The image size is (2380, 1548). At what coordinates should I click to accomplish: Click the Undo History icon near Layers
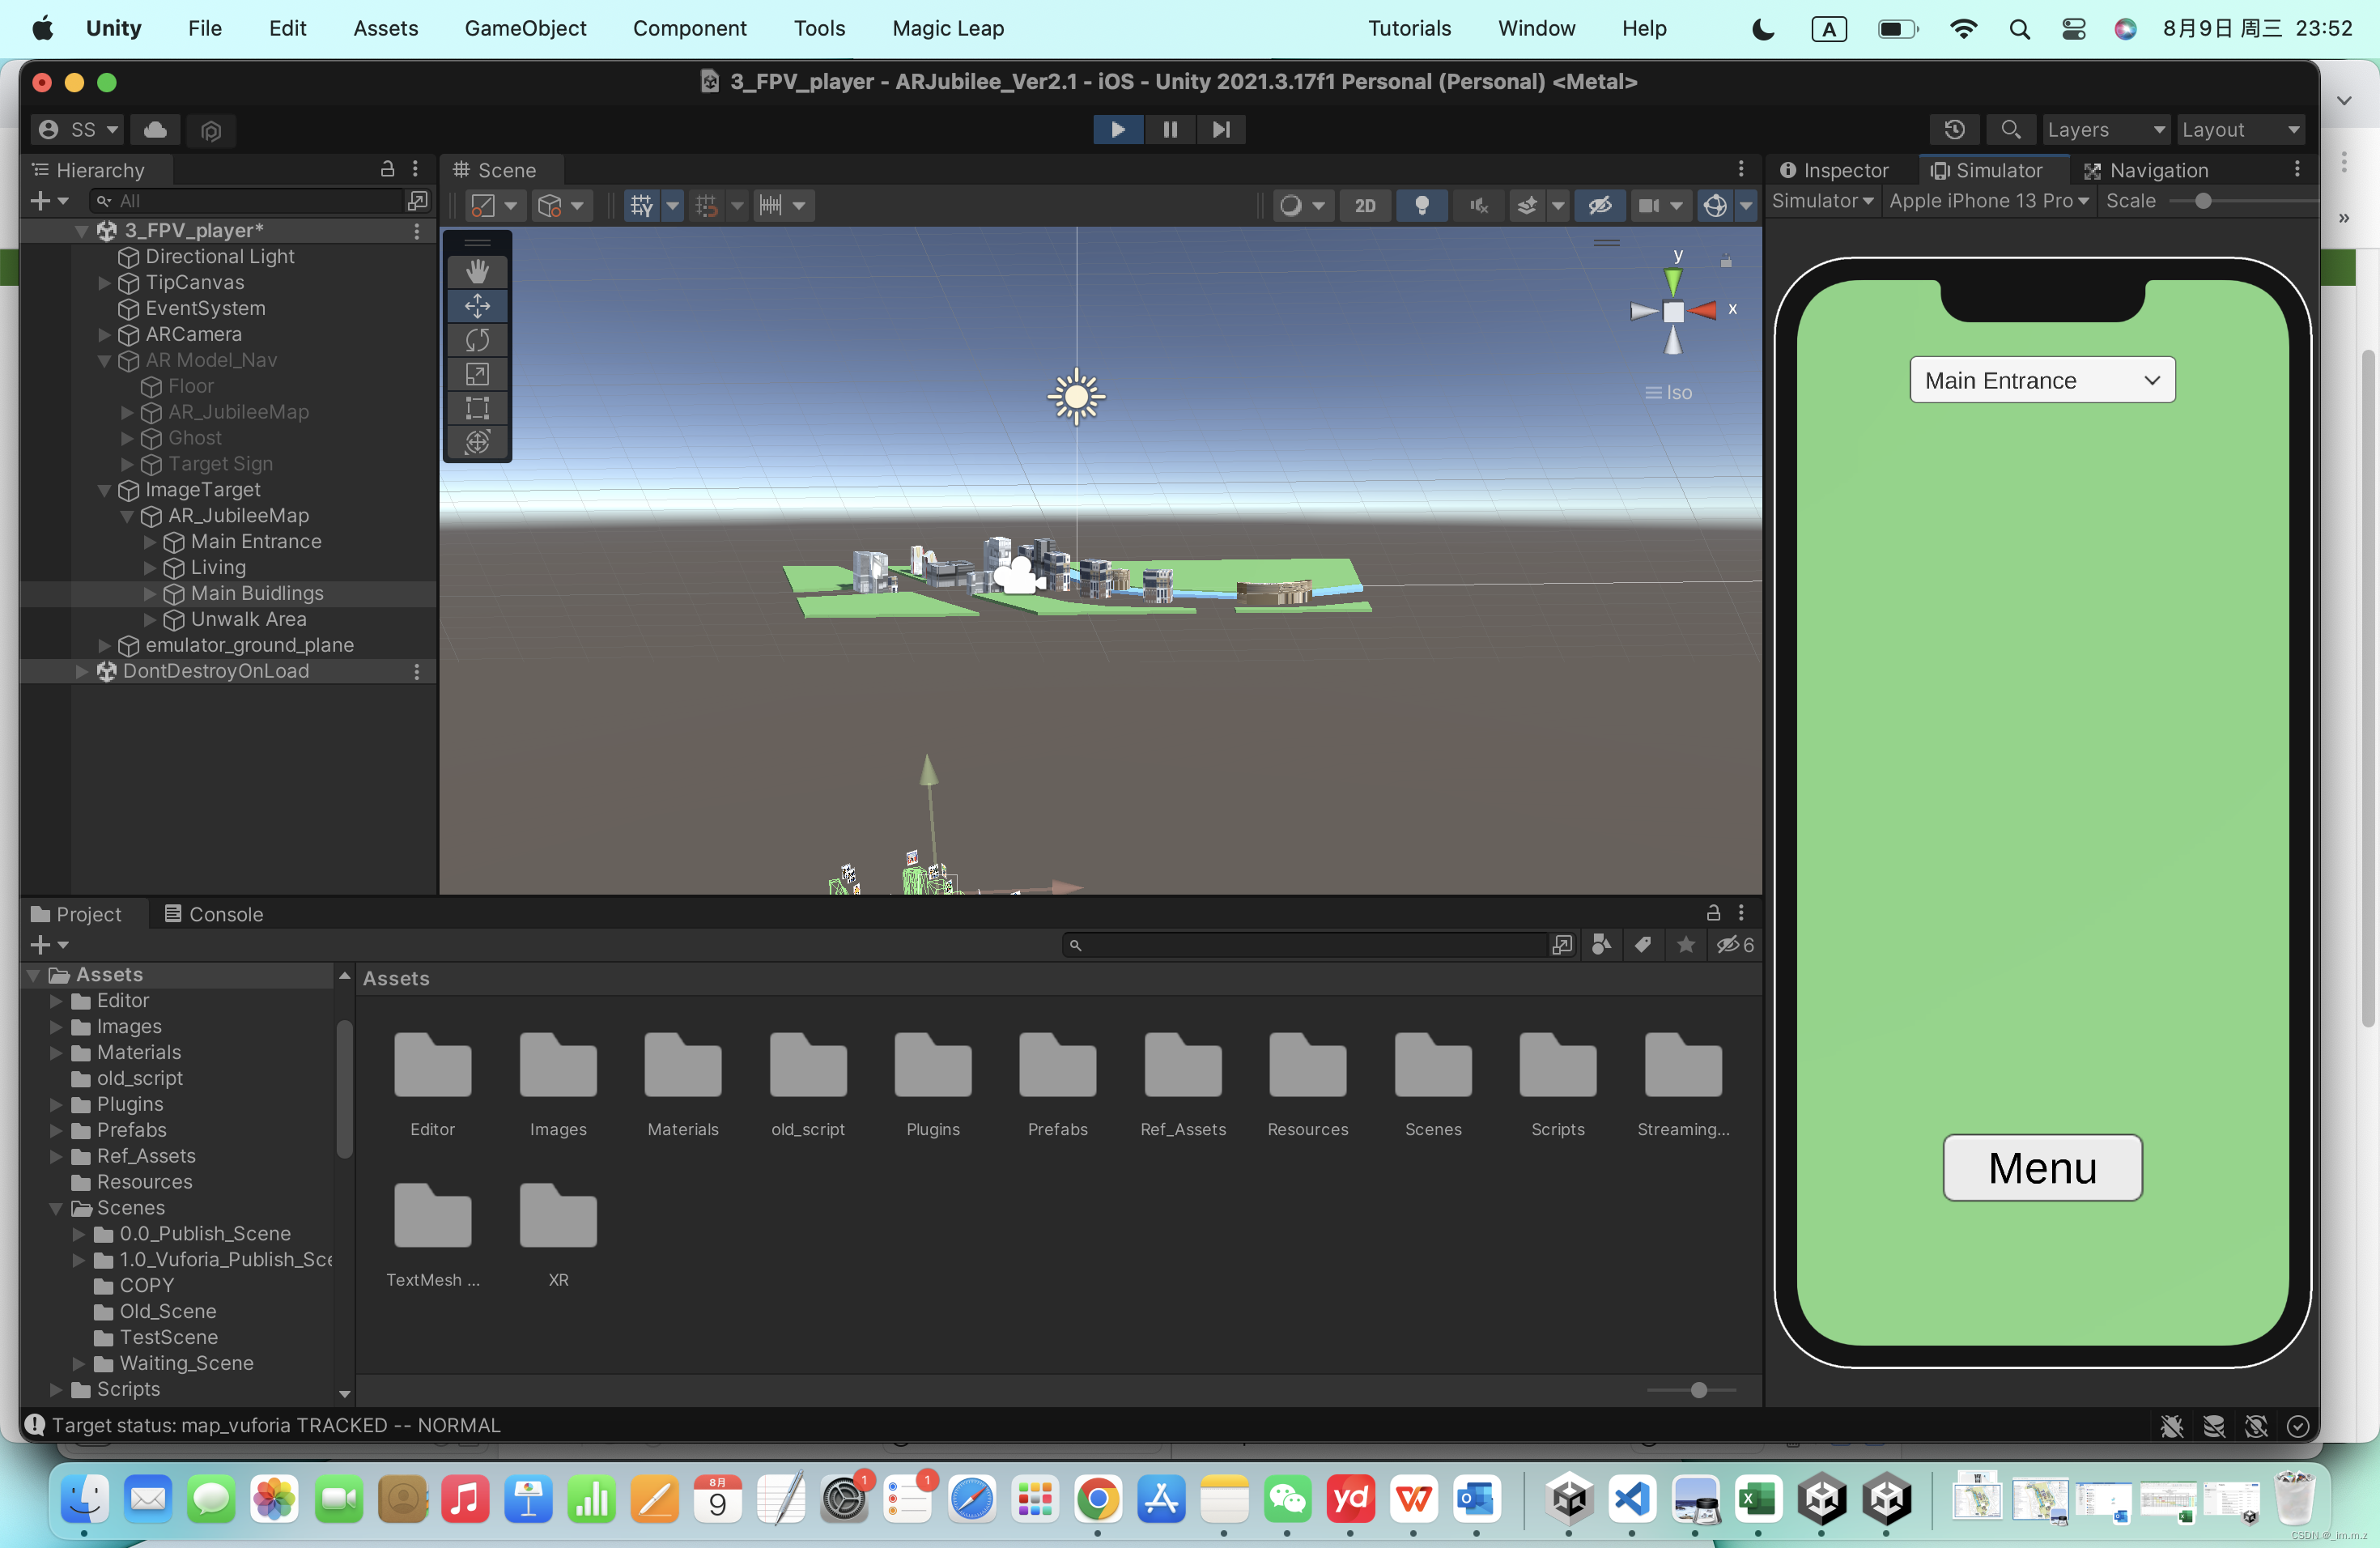(1955, 129)
